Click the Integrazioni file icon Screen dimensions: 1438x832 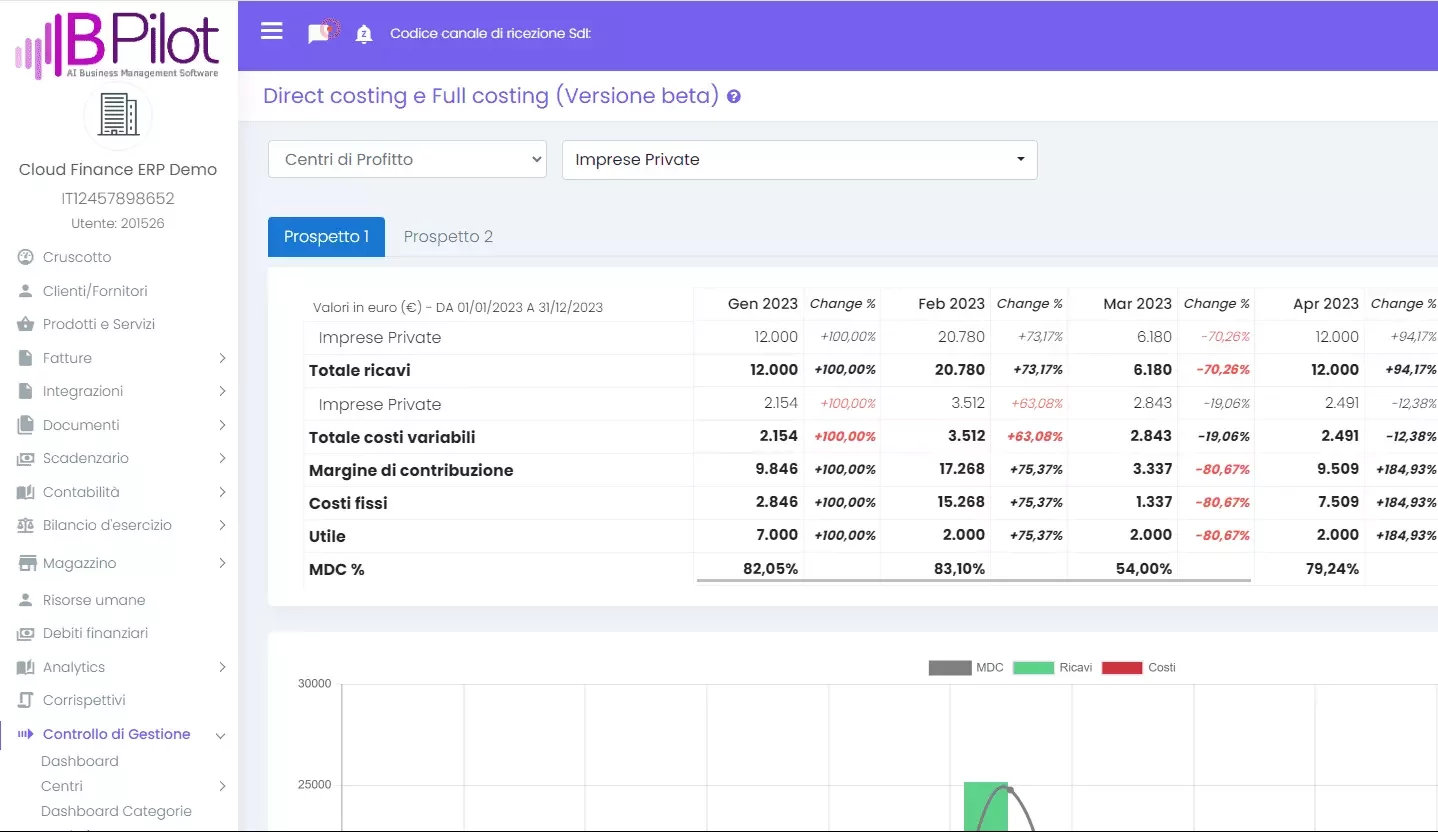pos(26,391)
